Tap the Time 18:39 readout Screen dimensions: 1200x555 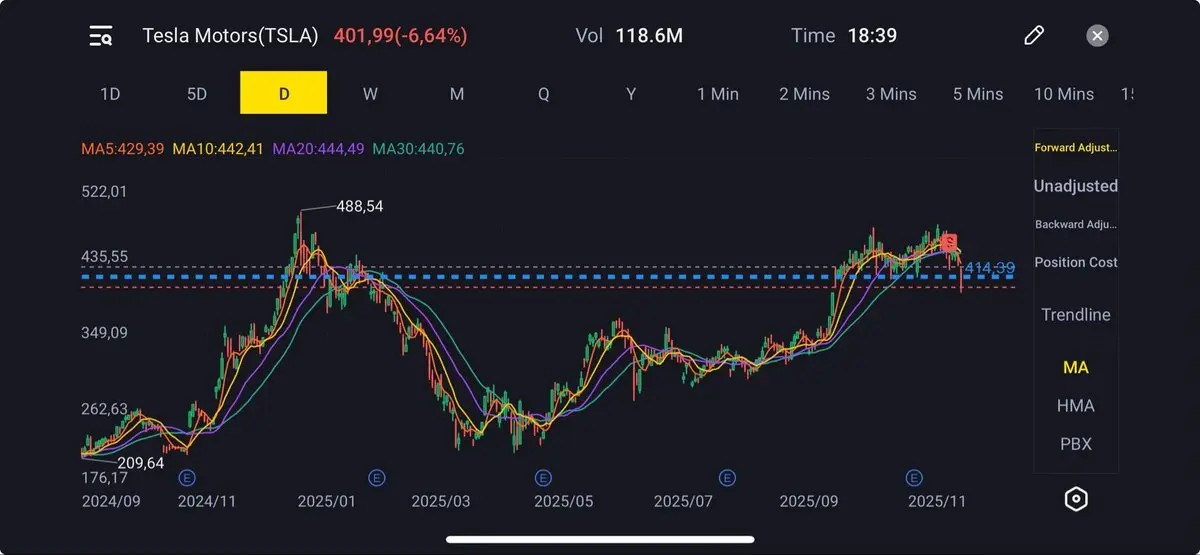point(844,36)
